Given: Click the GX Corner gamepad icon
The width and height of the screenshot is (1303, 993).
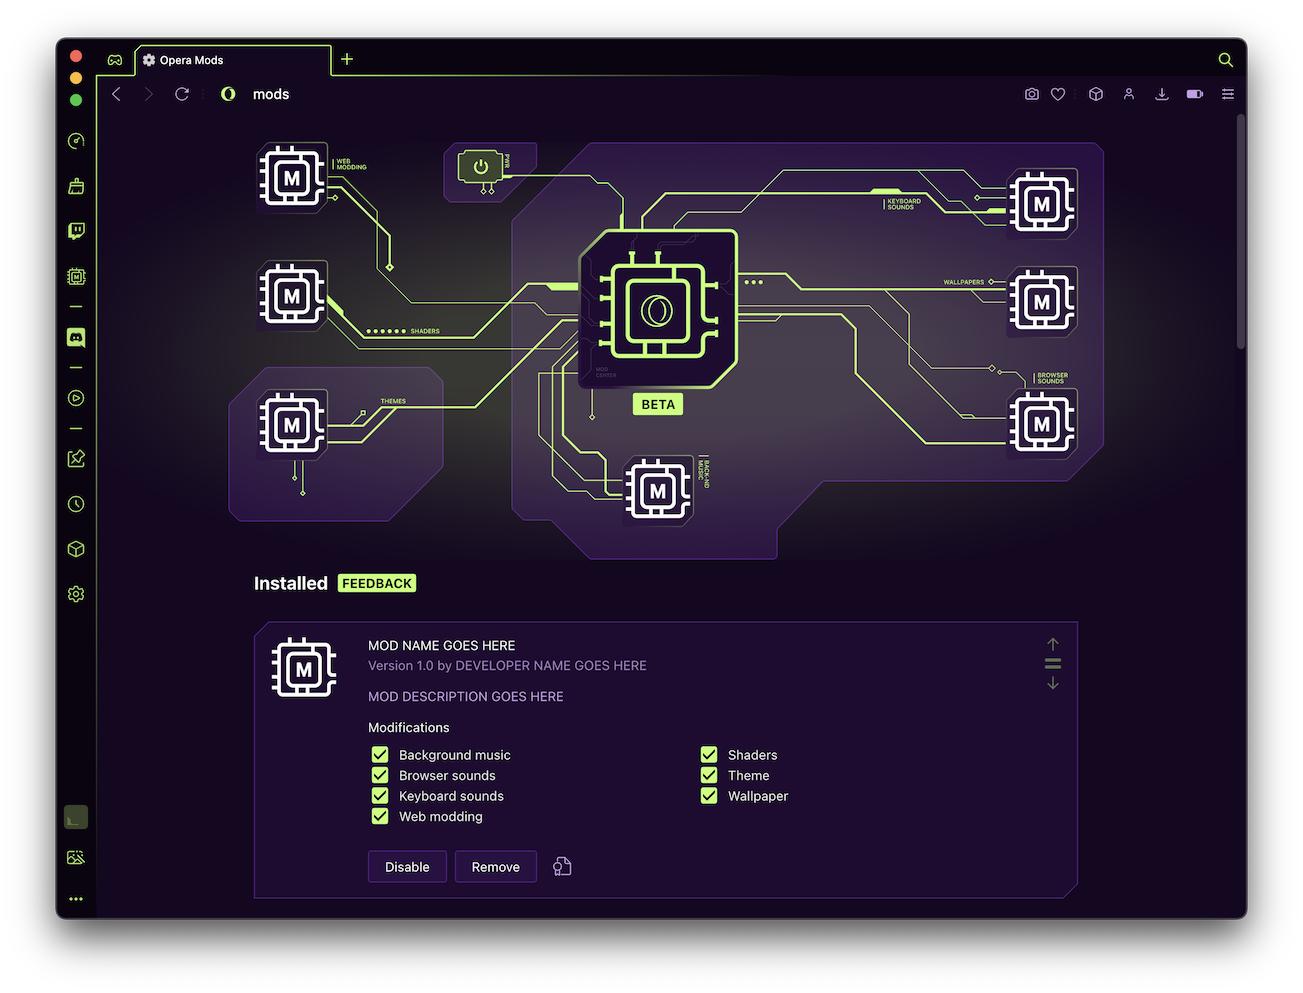Looking at the screenshot, I should pos(115,60).
